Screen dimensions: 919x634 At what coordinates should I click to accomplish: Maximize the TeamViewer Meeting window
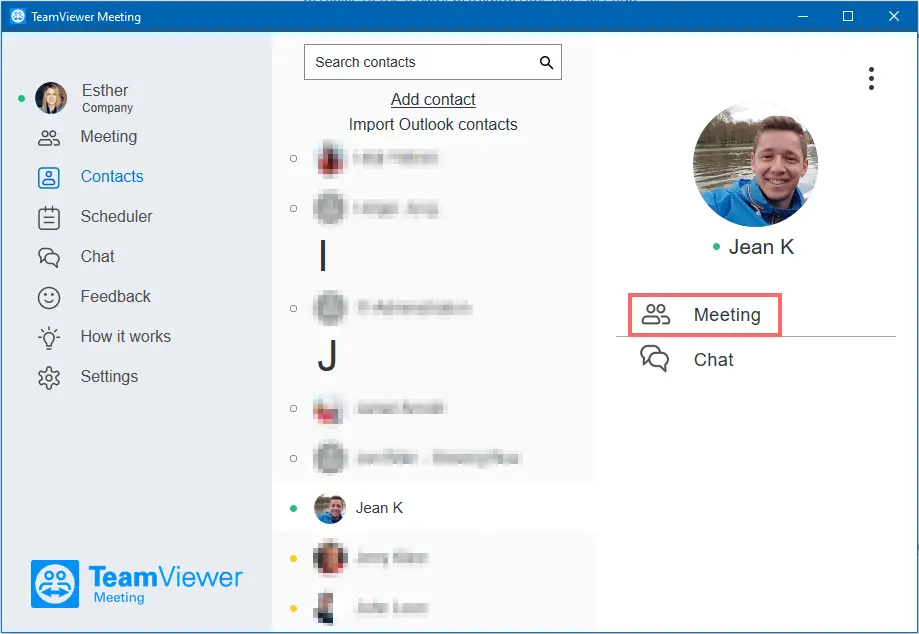pyautogui.click(x=847, y=16)
